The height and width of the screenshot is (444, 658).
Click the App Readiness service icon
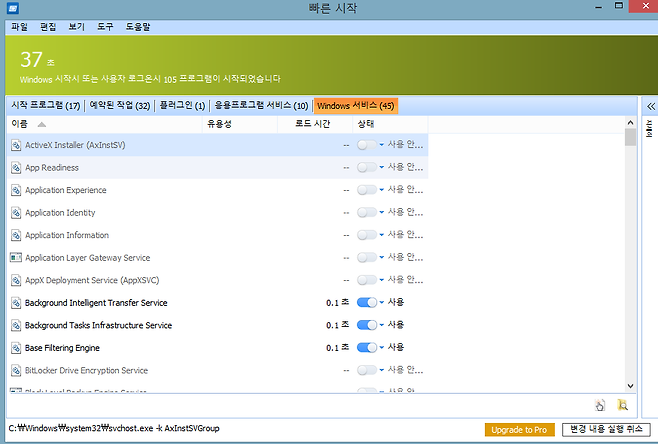point(16,168)
